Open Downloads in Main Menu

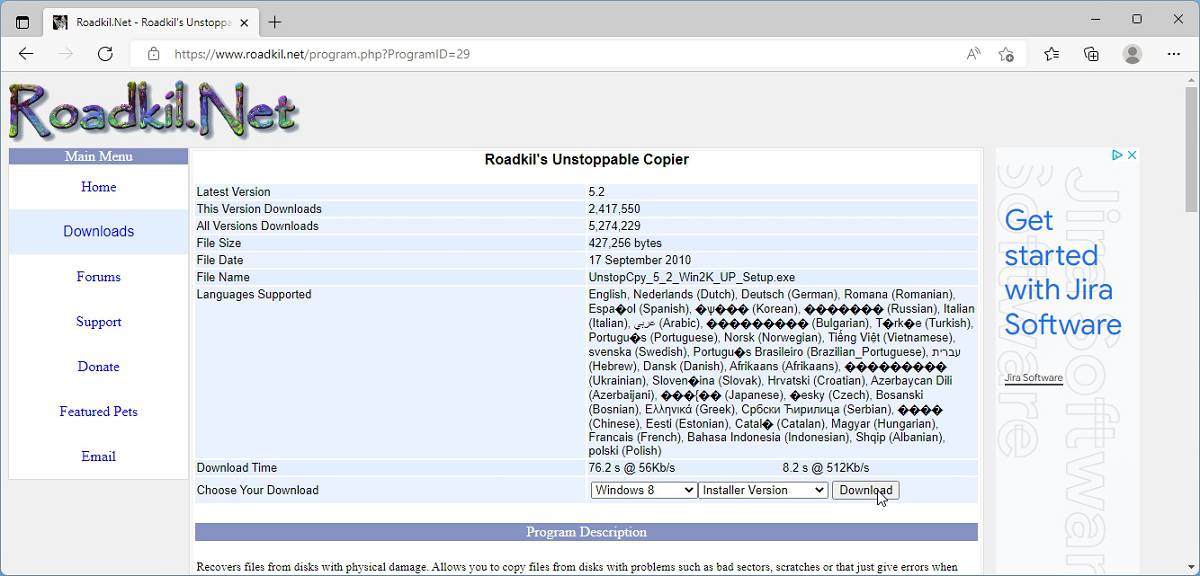[98, 231]
